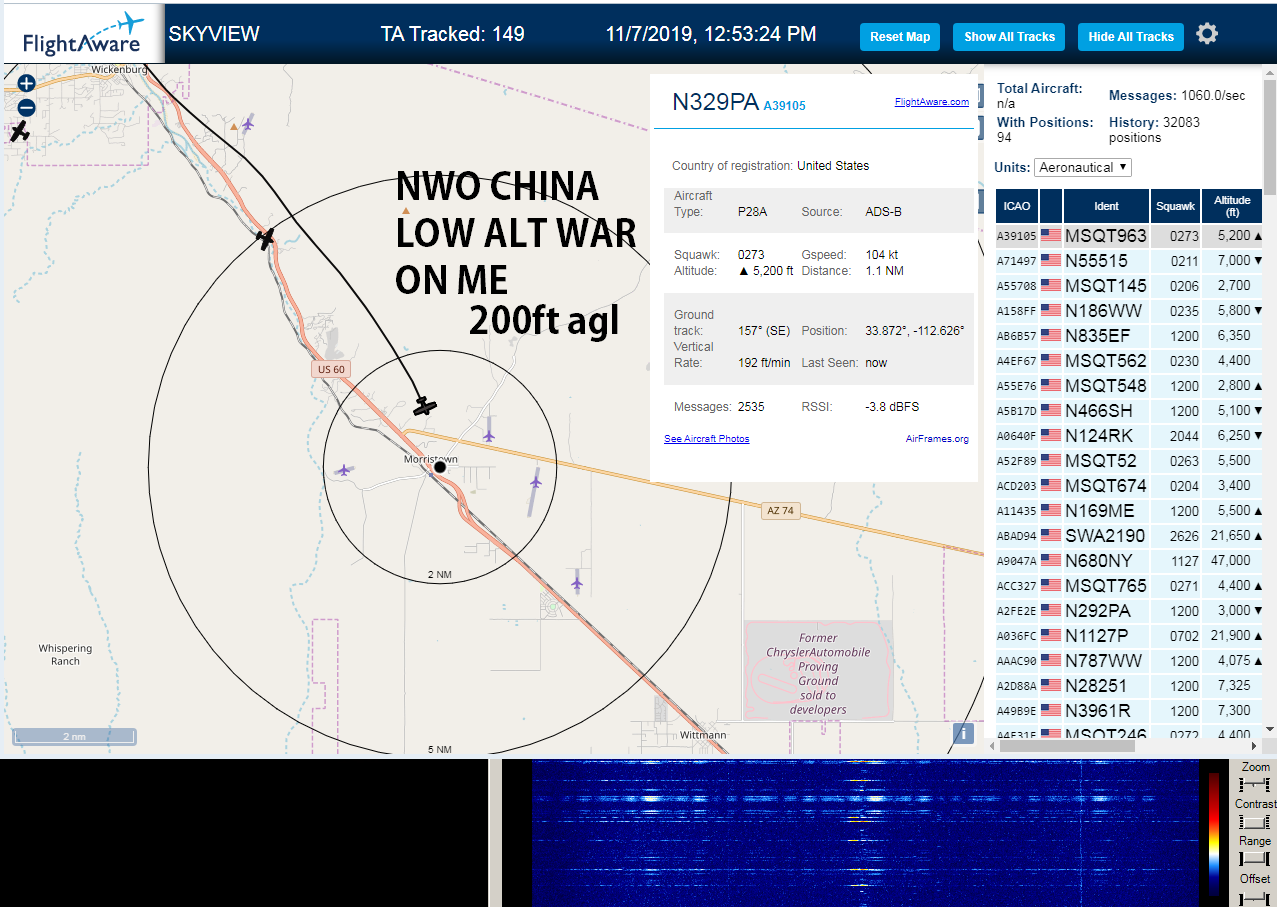Sort table by Ident column header

click(1106, 206)
